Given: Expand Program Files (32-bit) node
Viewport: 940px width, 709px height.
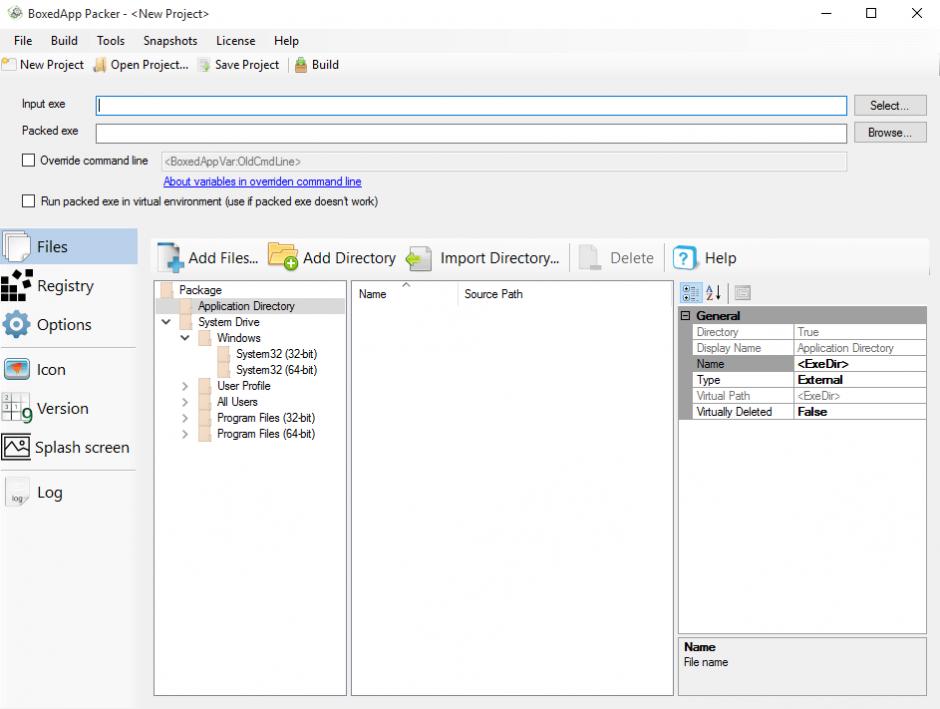Looking at the screenshot, I should [x=185, y=418].
